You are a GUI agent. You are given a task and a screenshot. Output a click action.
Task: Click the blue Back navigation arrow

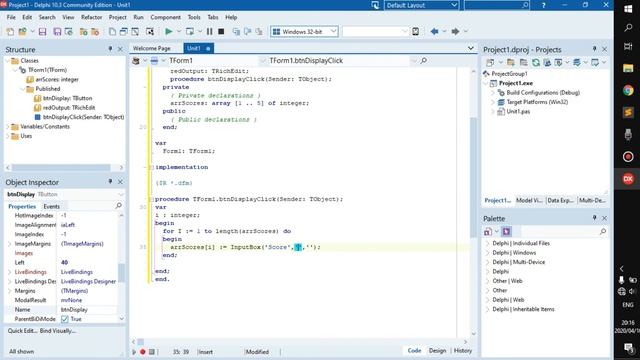point(434,31)
